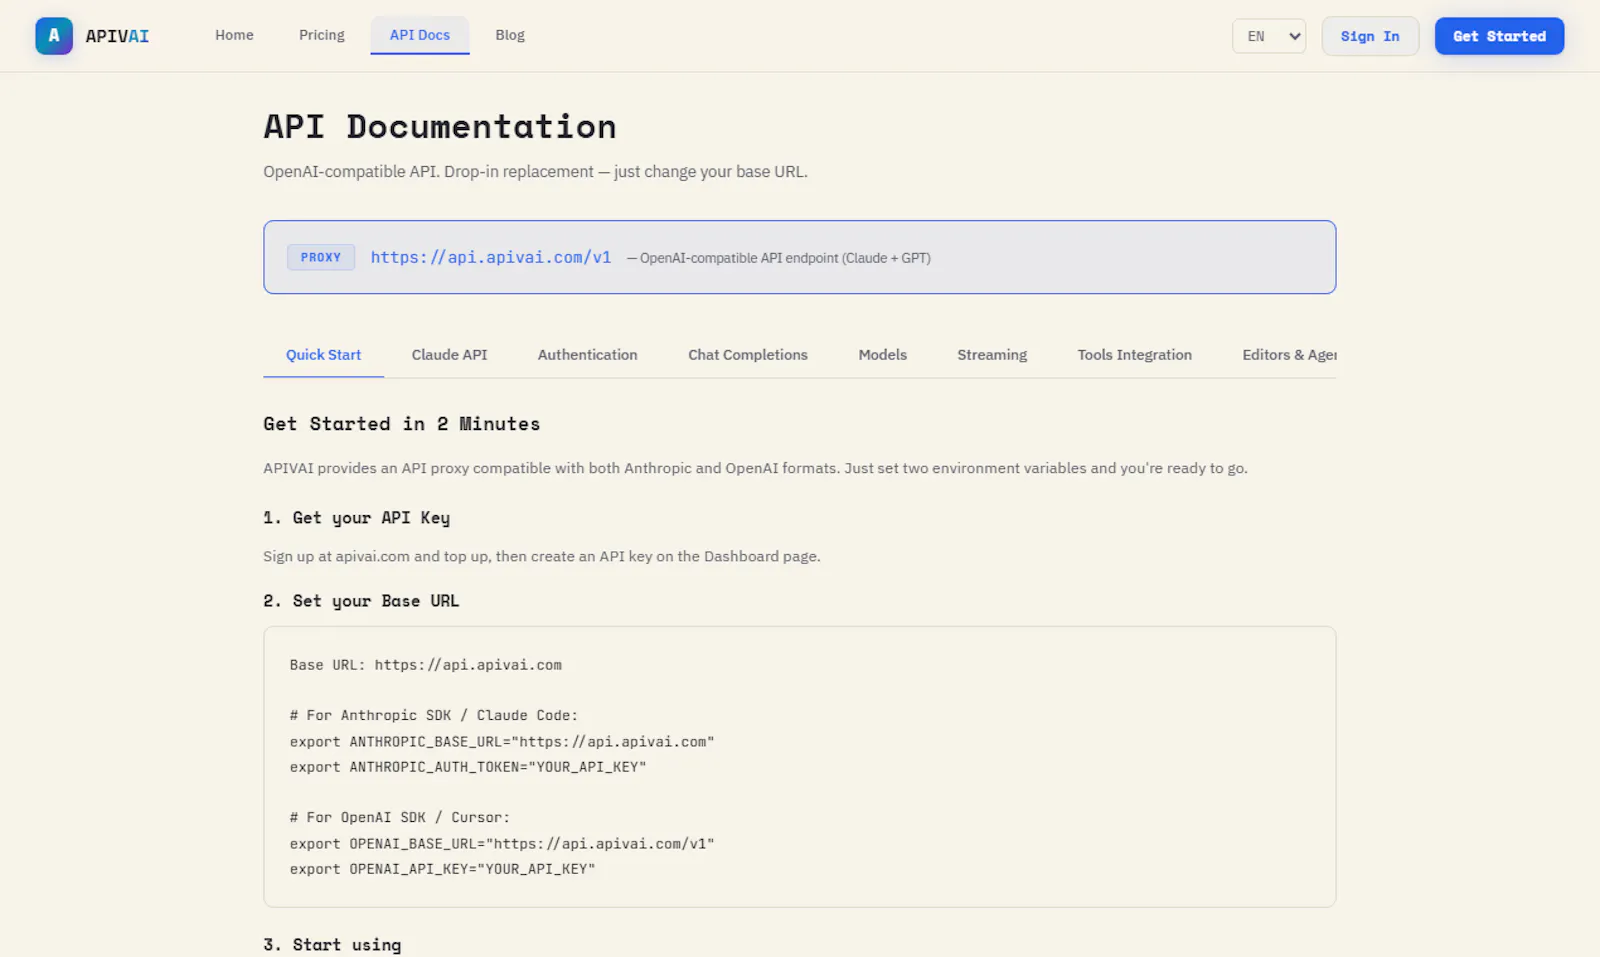1600x957 pixels.
Task: Click the 'Sign up at apivai.com' instruction text
Action: [542, 556]
